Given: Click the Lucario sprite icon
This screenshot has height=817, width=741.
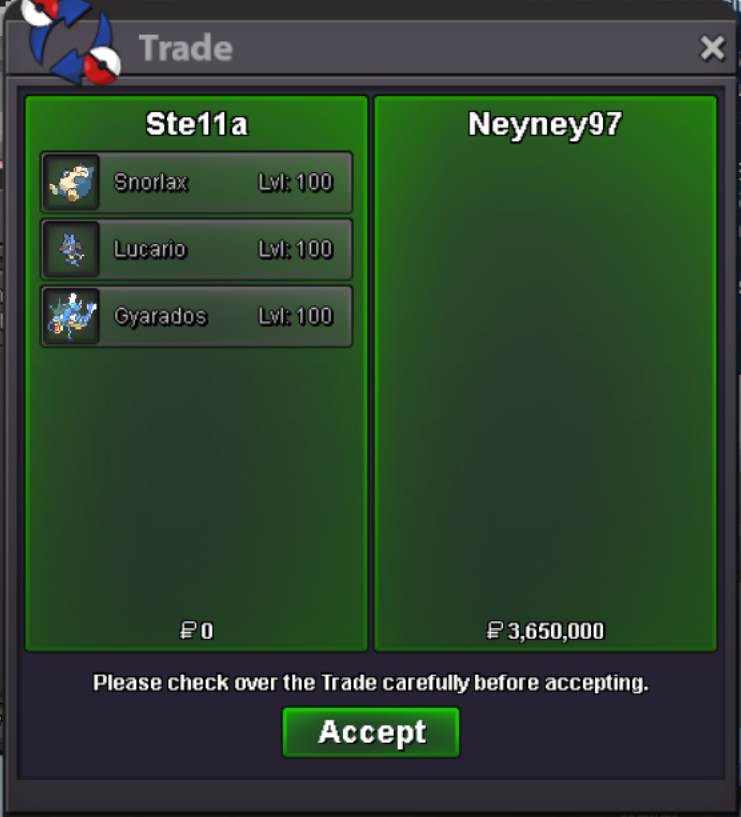Looking at the screenshot, I should click(x=71, y=250).
